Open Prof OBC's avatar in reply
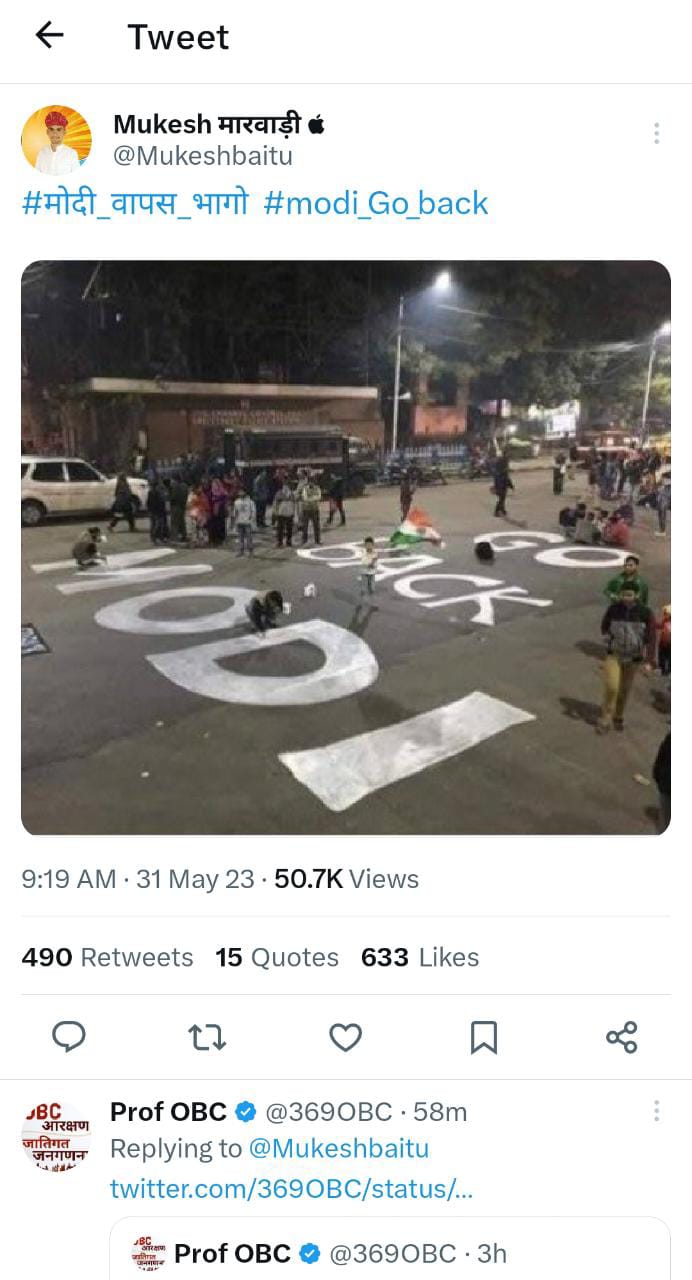This screenshot has height=1280, width=692. [56, 1137]
